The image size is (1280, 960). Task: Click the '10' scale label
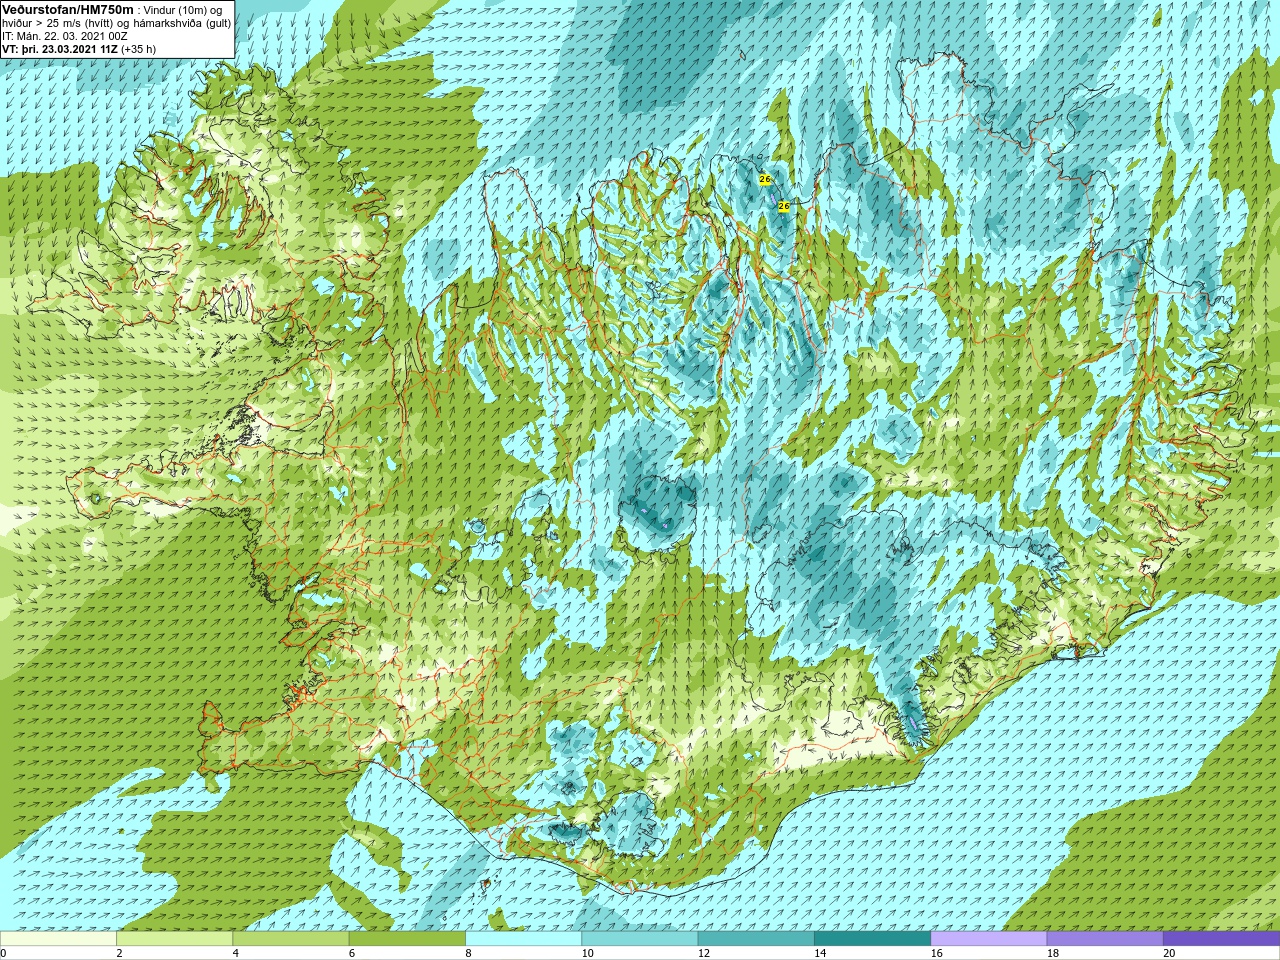[587, 953]
